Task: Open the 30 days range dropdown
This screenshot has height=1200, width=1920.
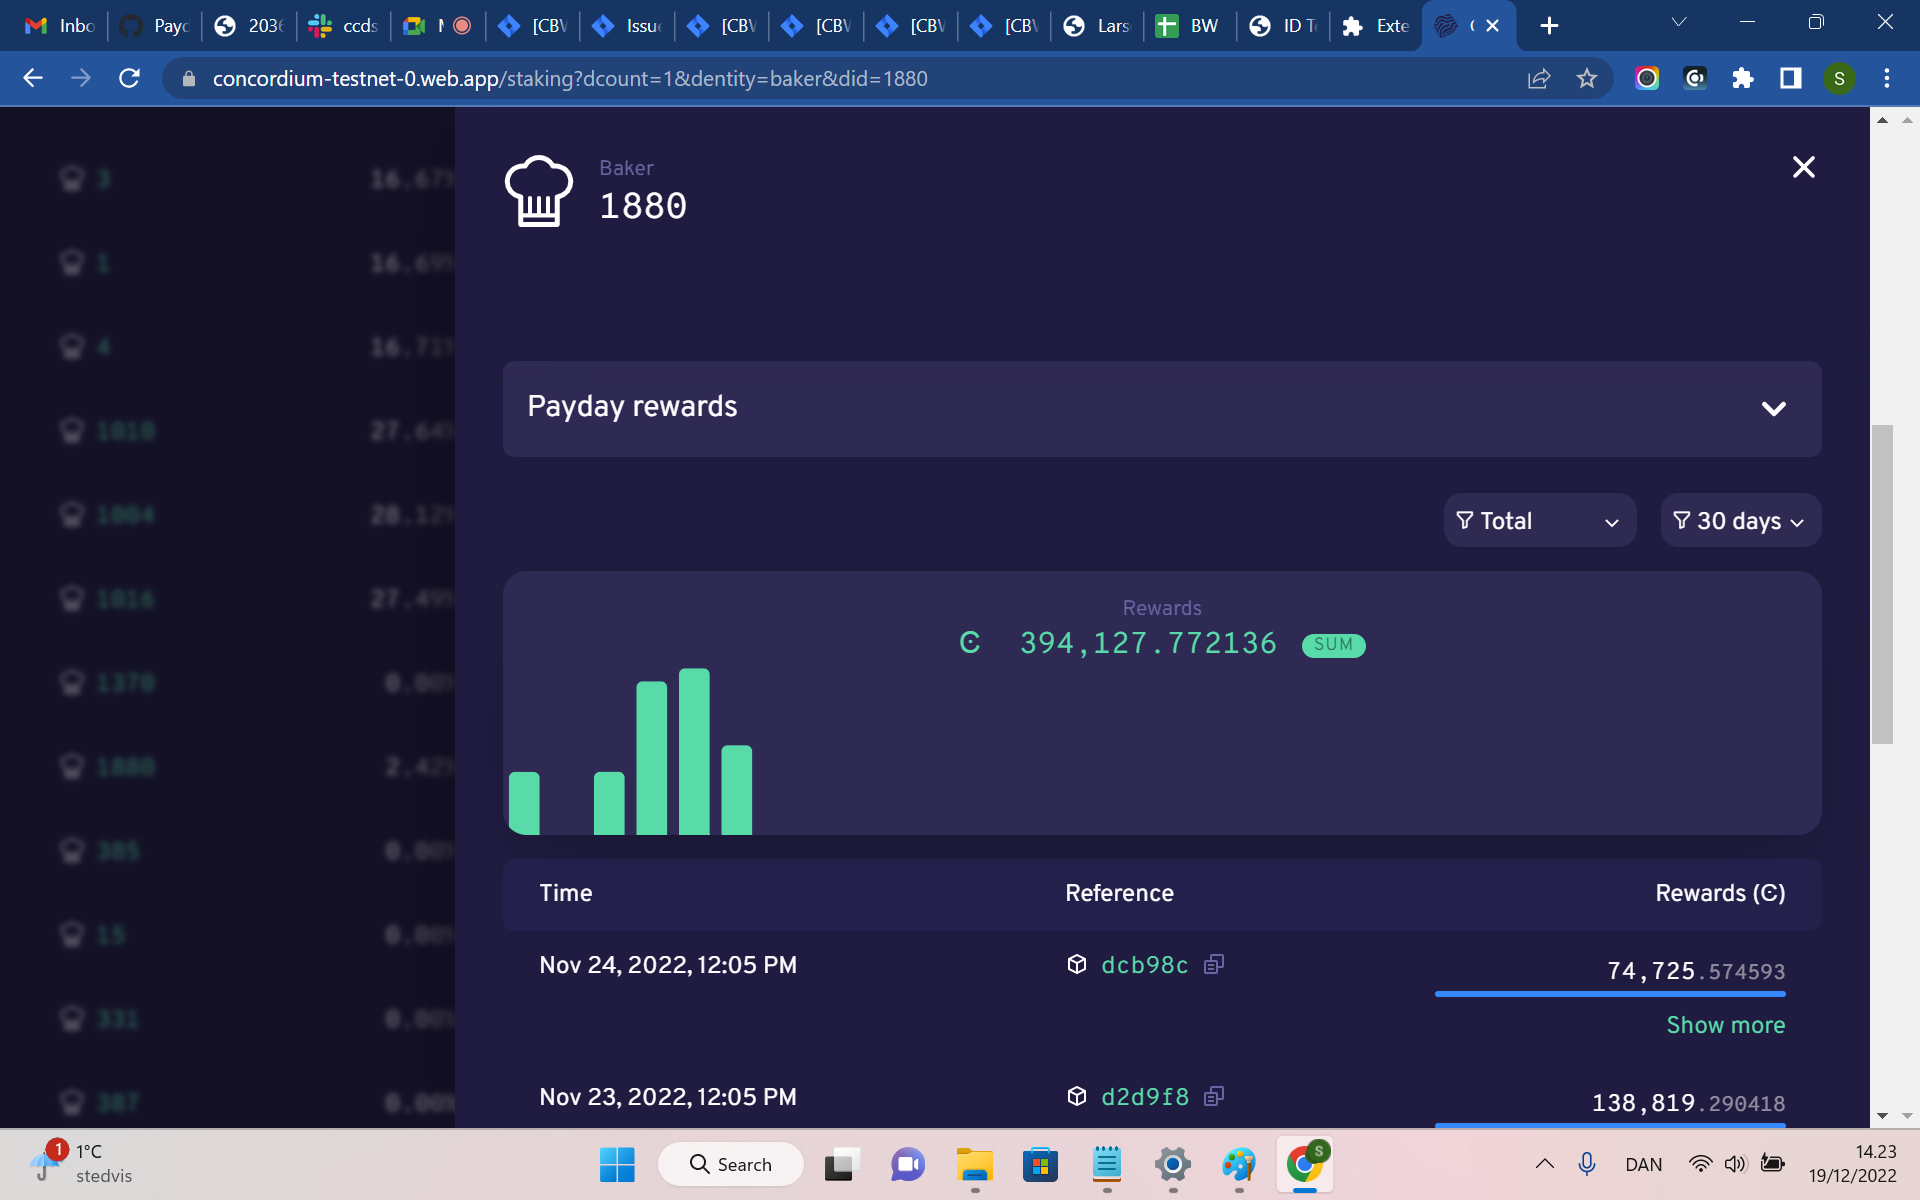Action: [1740, 521]
